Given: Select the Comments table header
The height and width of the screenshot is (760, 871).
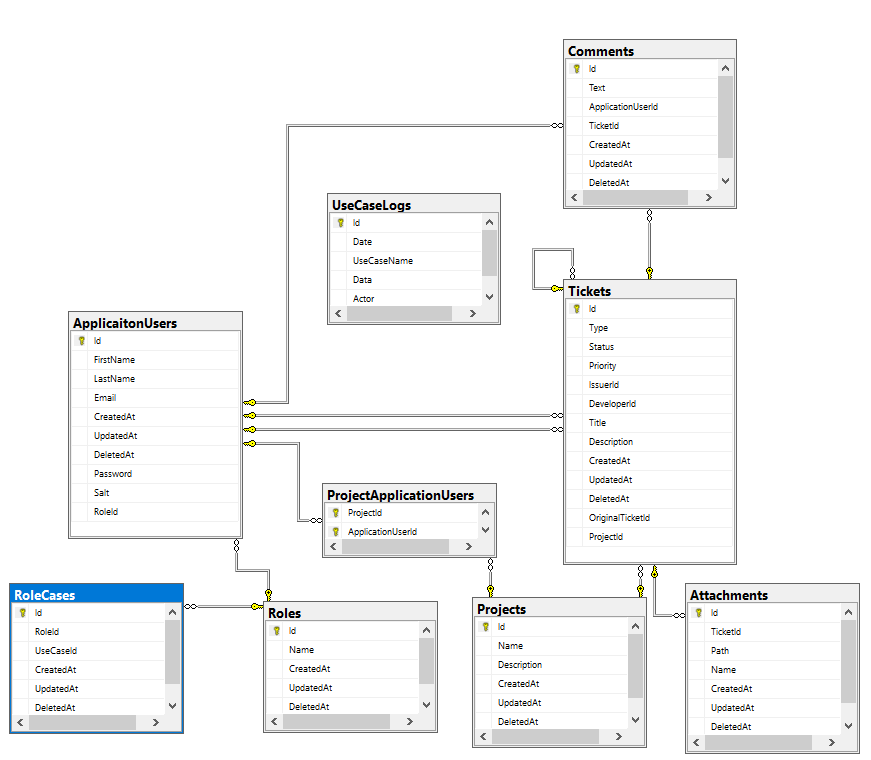Looking at the screenshot, I should [650, 51].
